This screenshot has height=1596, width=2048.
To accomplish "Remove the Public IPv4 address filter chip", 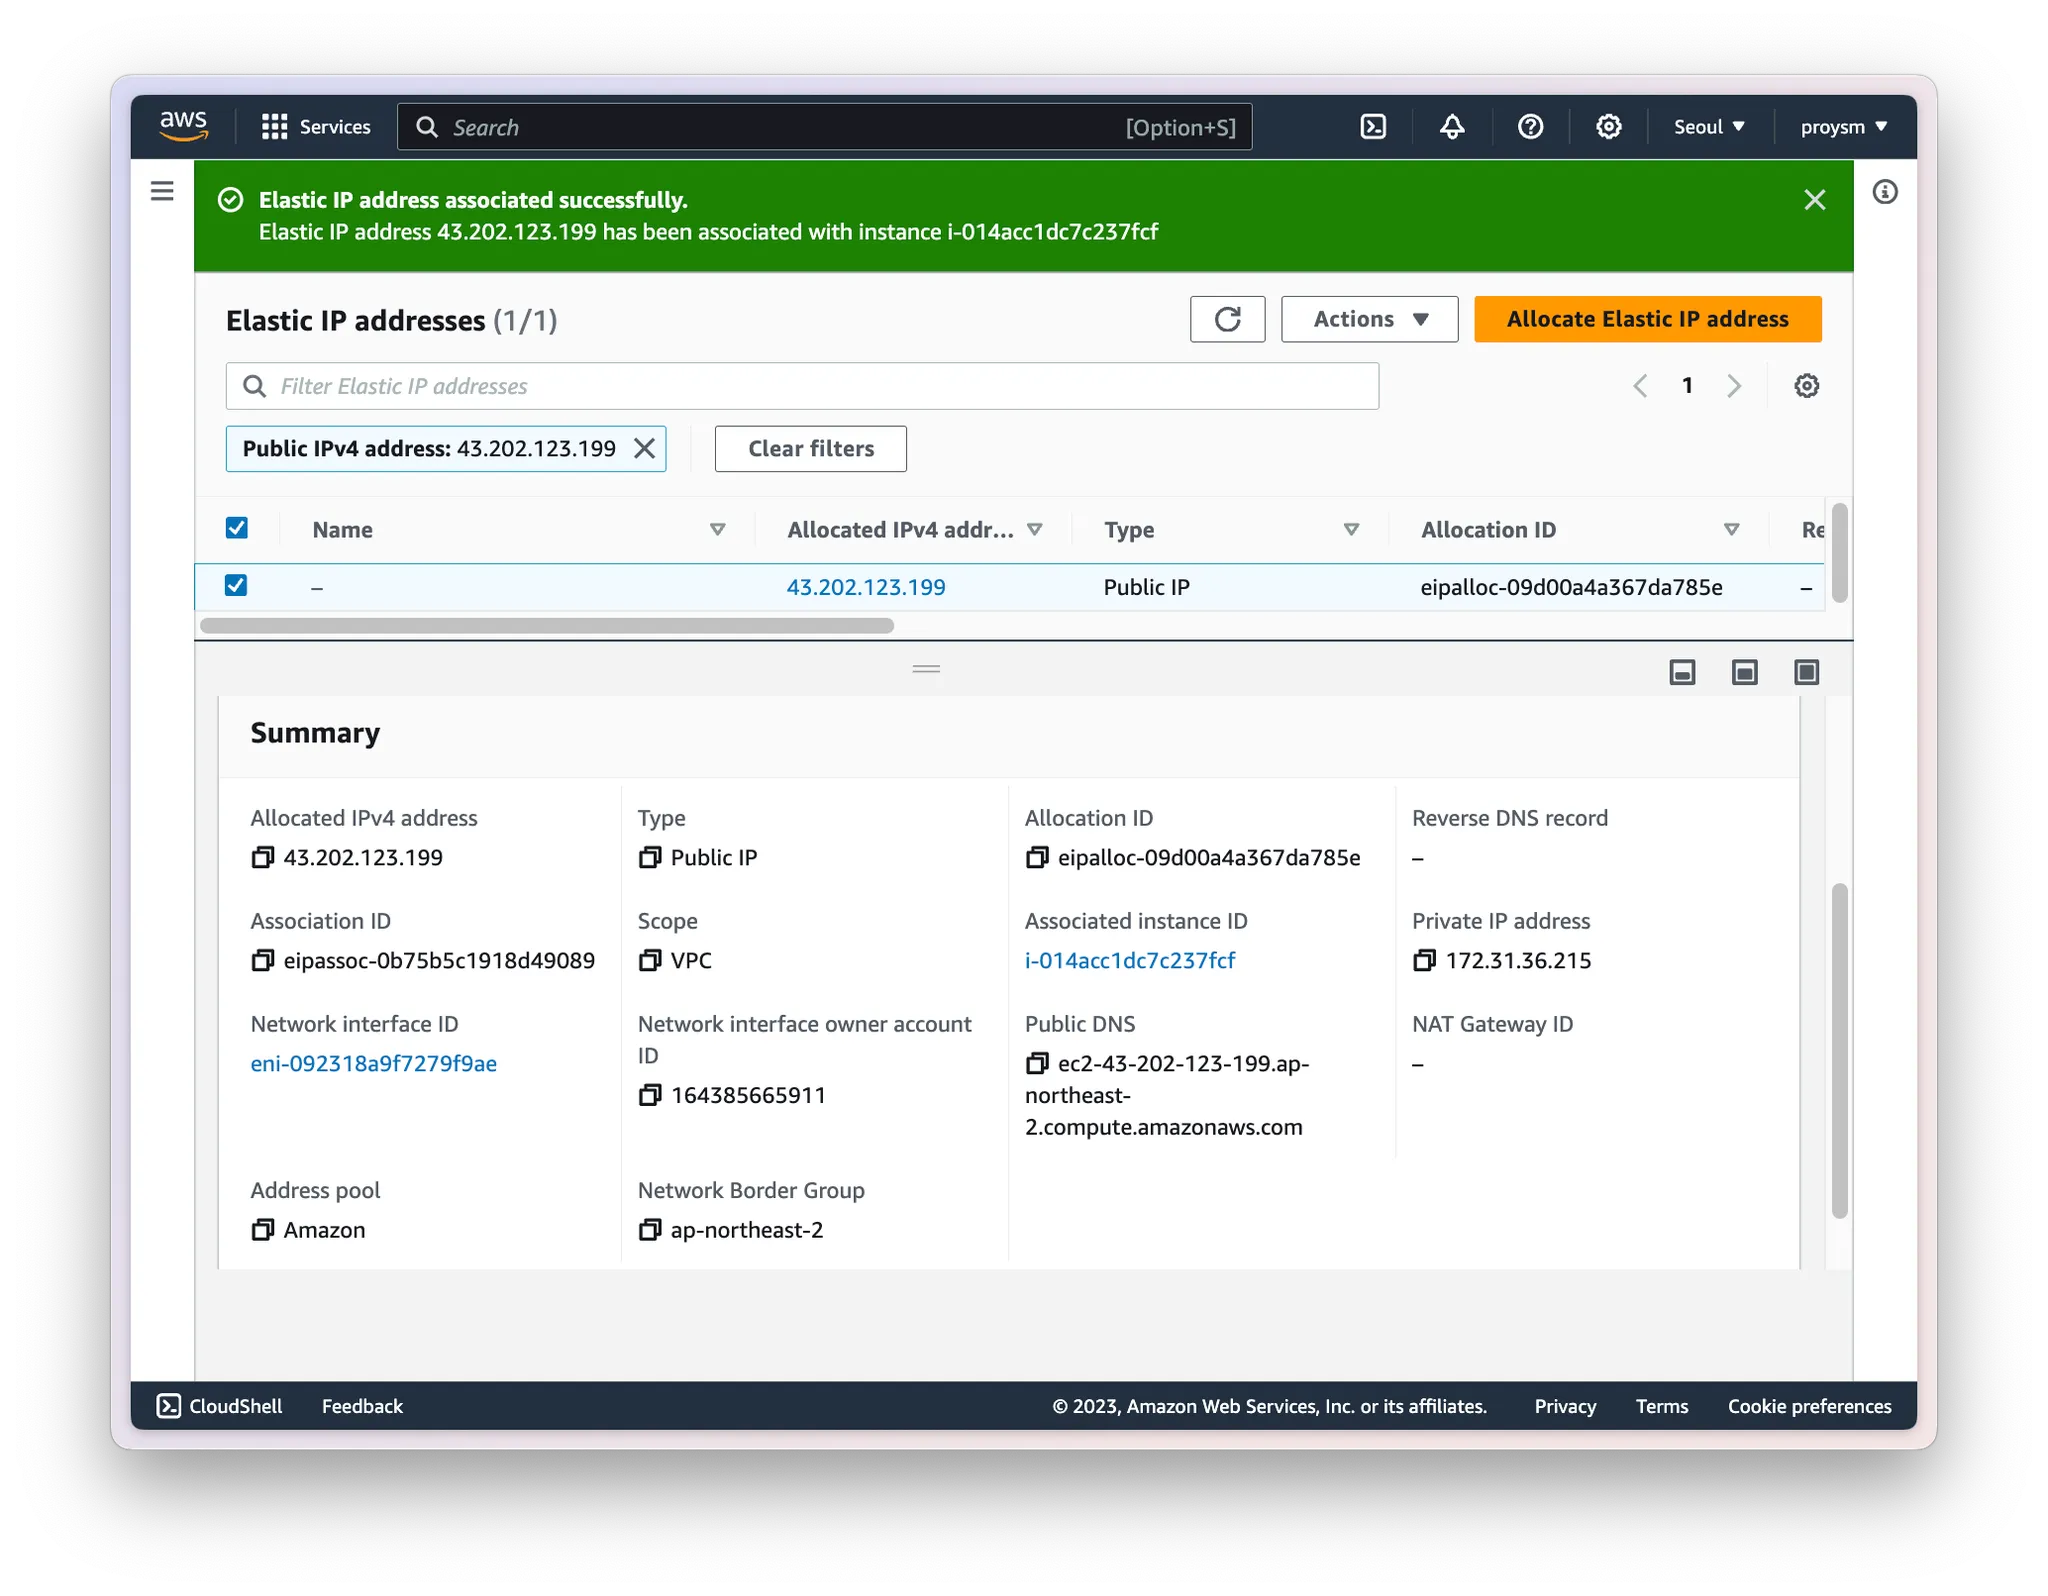I will pyautogui.click(x=645, y=449).
